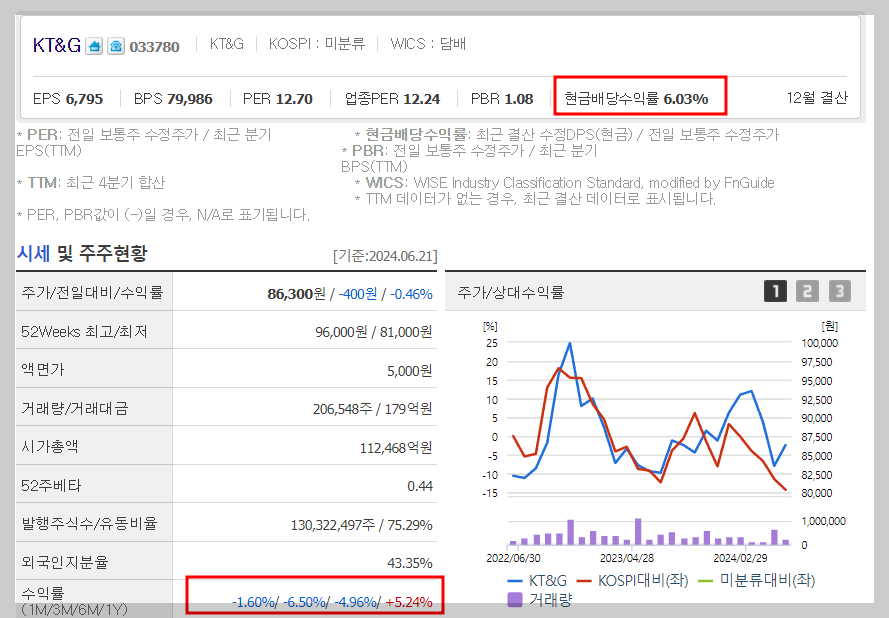Image resolution: width=889 pixels, height=618 pixels.
Task: Click the 2022/06/30 chart date label
Action: pos(513,558)
